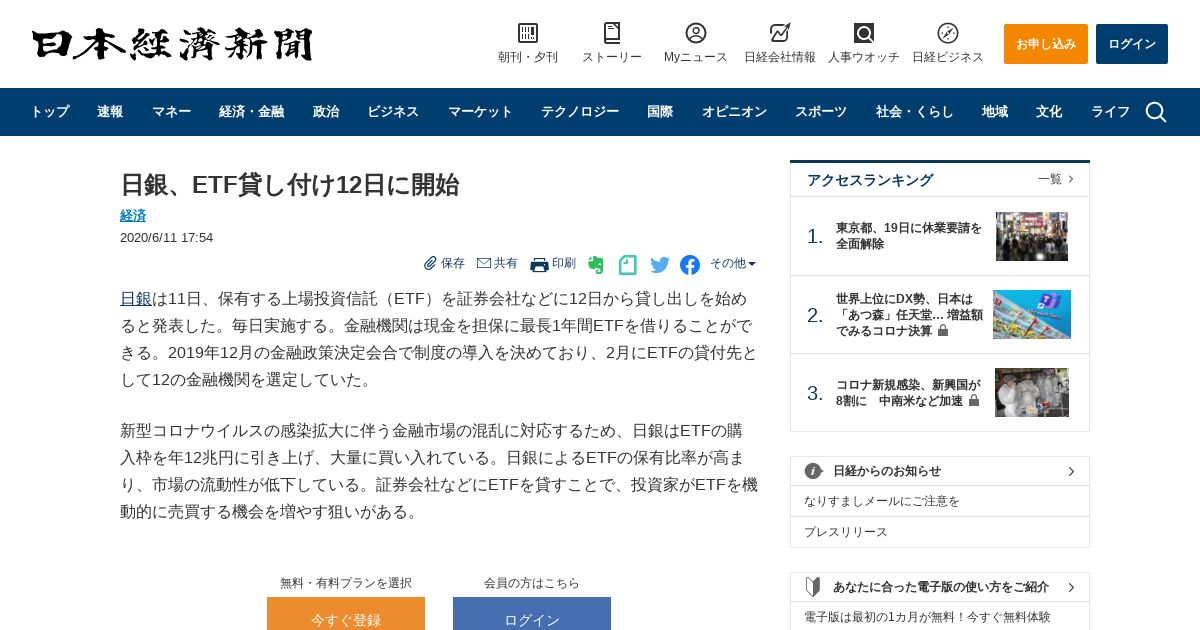Open the 地域 section
This screenshot has width=1200, height=630.
[995, 112]
